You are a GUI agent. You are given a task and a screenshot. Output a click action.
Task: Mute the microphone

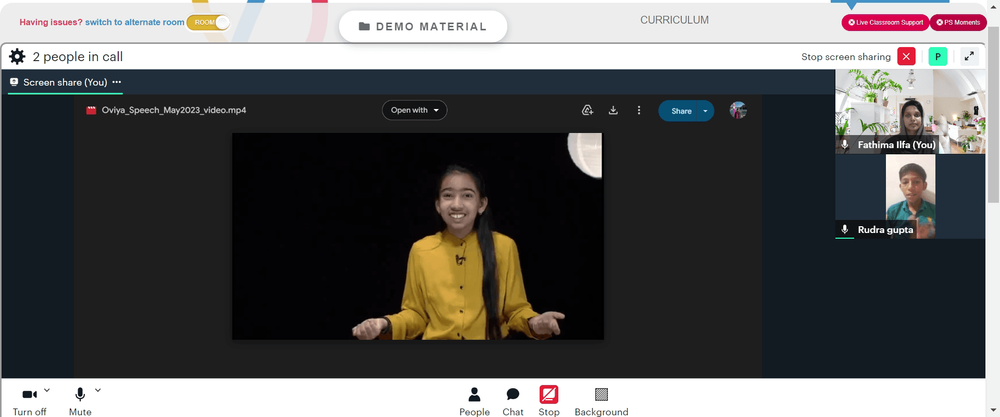point(80,402)
